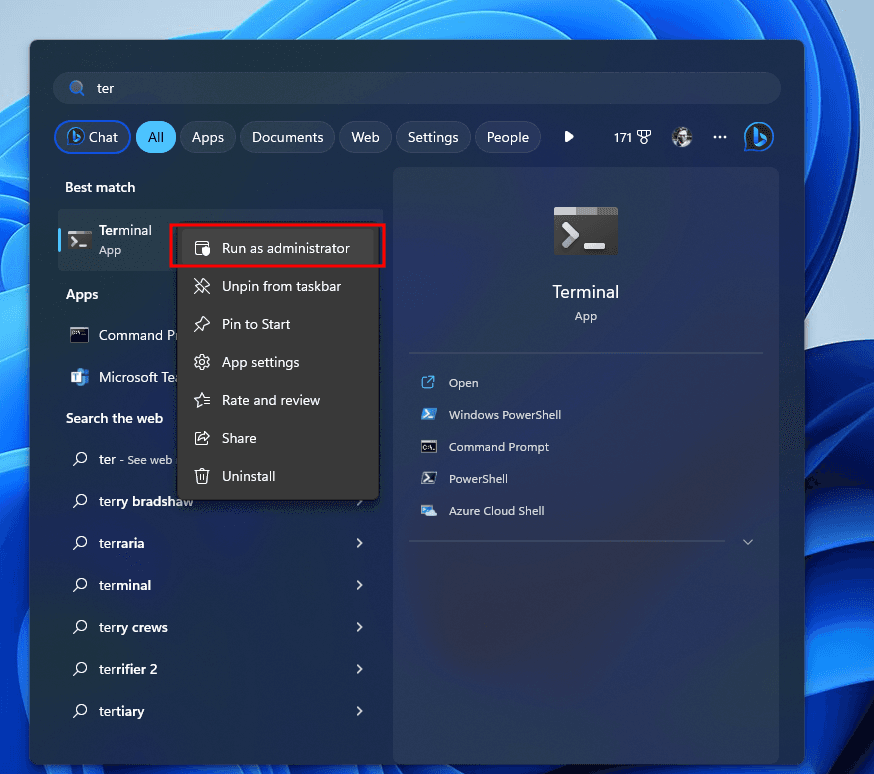Open the Bing chat icon at top right
Viewport: 874px width, 774px height.
[x=759, y=137]
